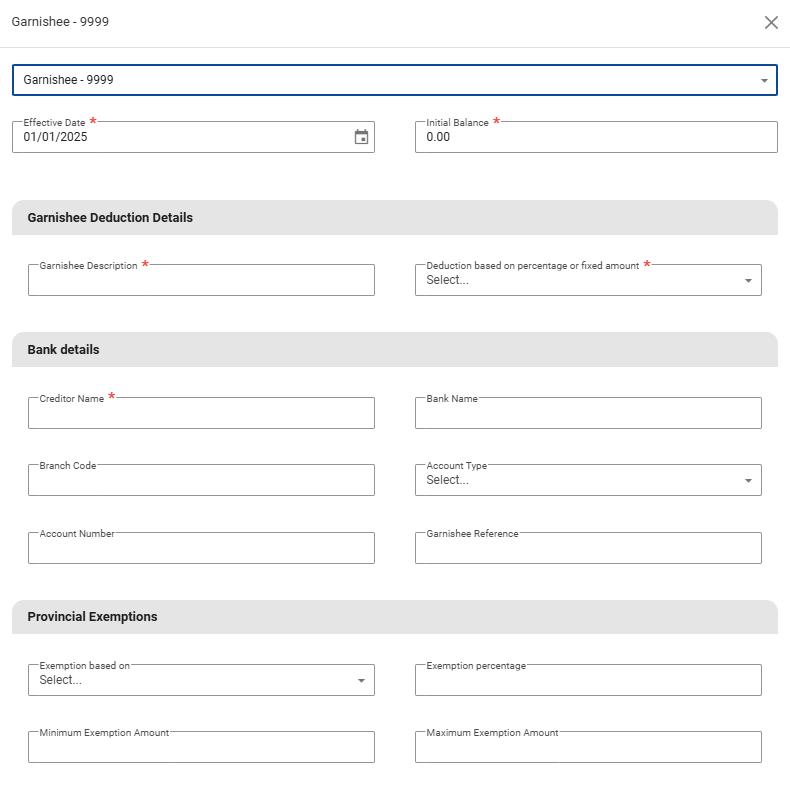Viewport: 790px width, 810px height.
Task: Click the Creditor Name input
Action: [201, 414]
